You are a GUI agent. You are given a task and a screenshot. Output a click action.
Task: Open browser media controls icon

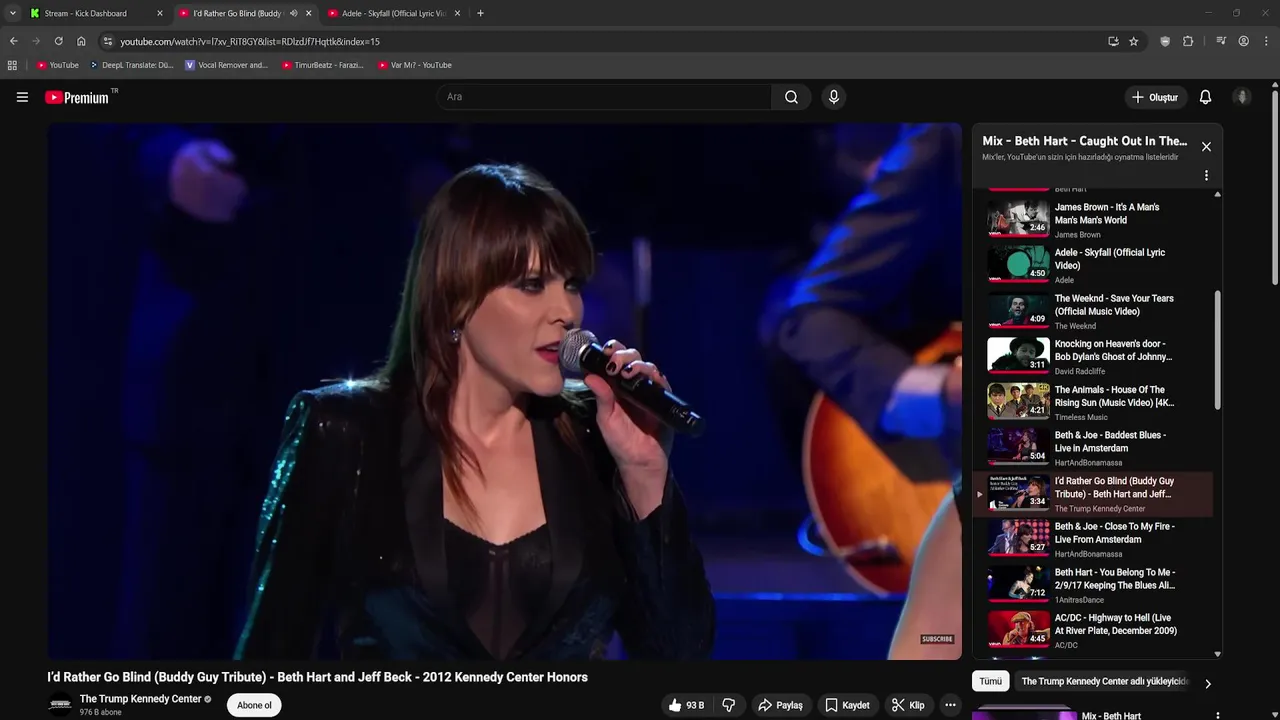[1221, 41]
